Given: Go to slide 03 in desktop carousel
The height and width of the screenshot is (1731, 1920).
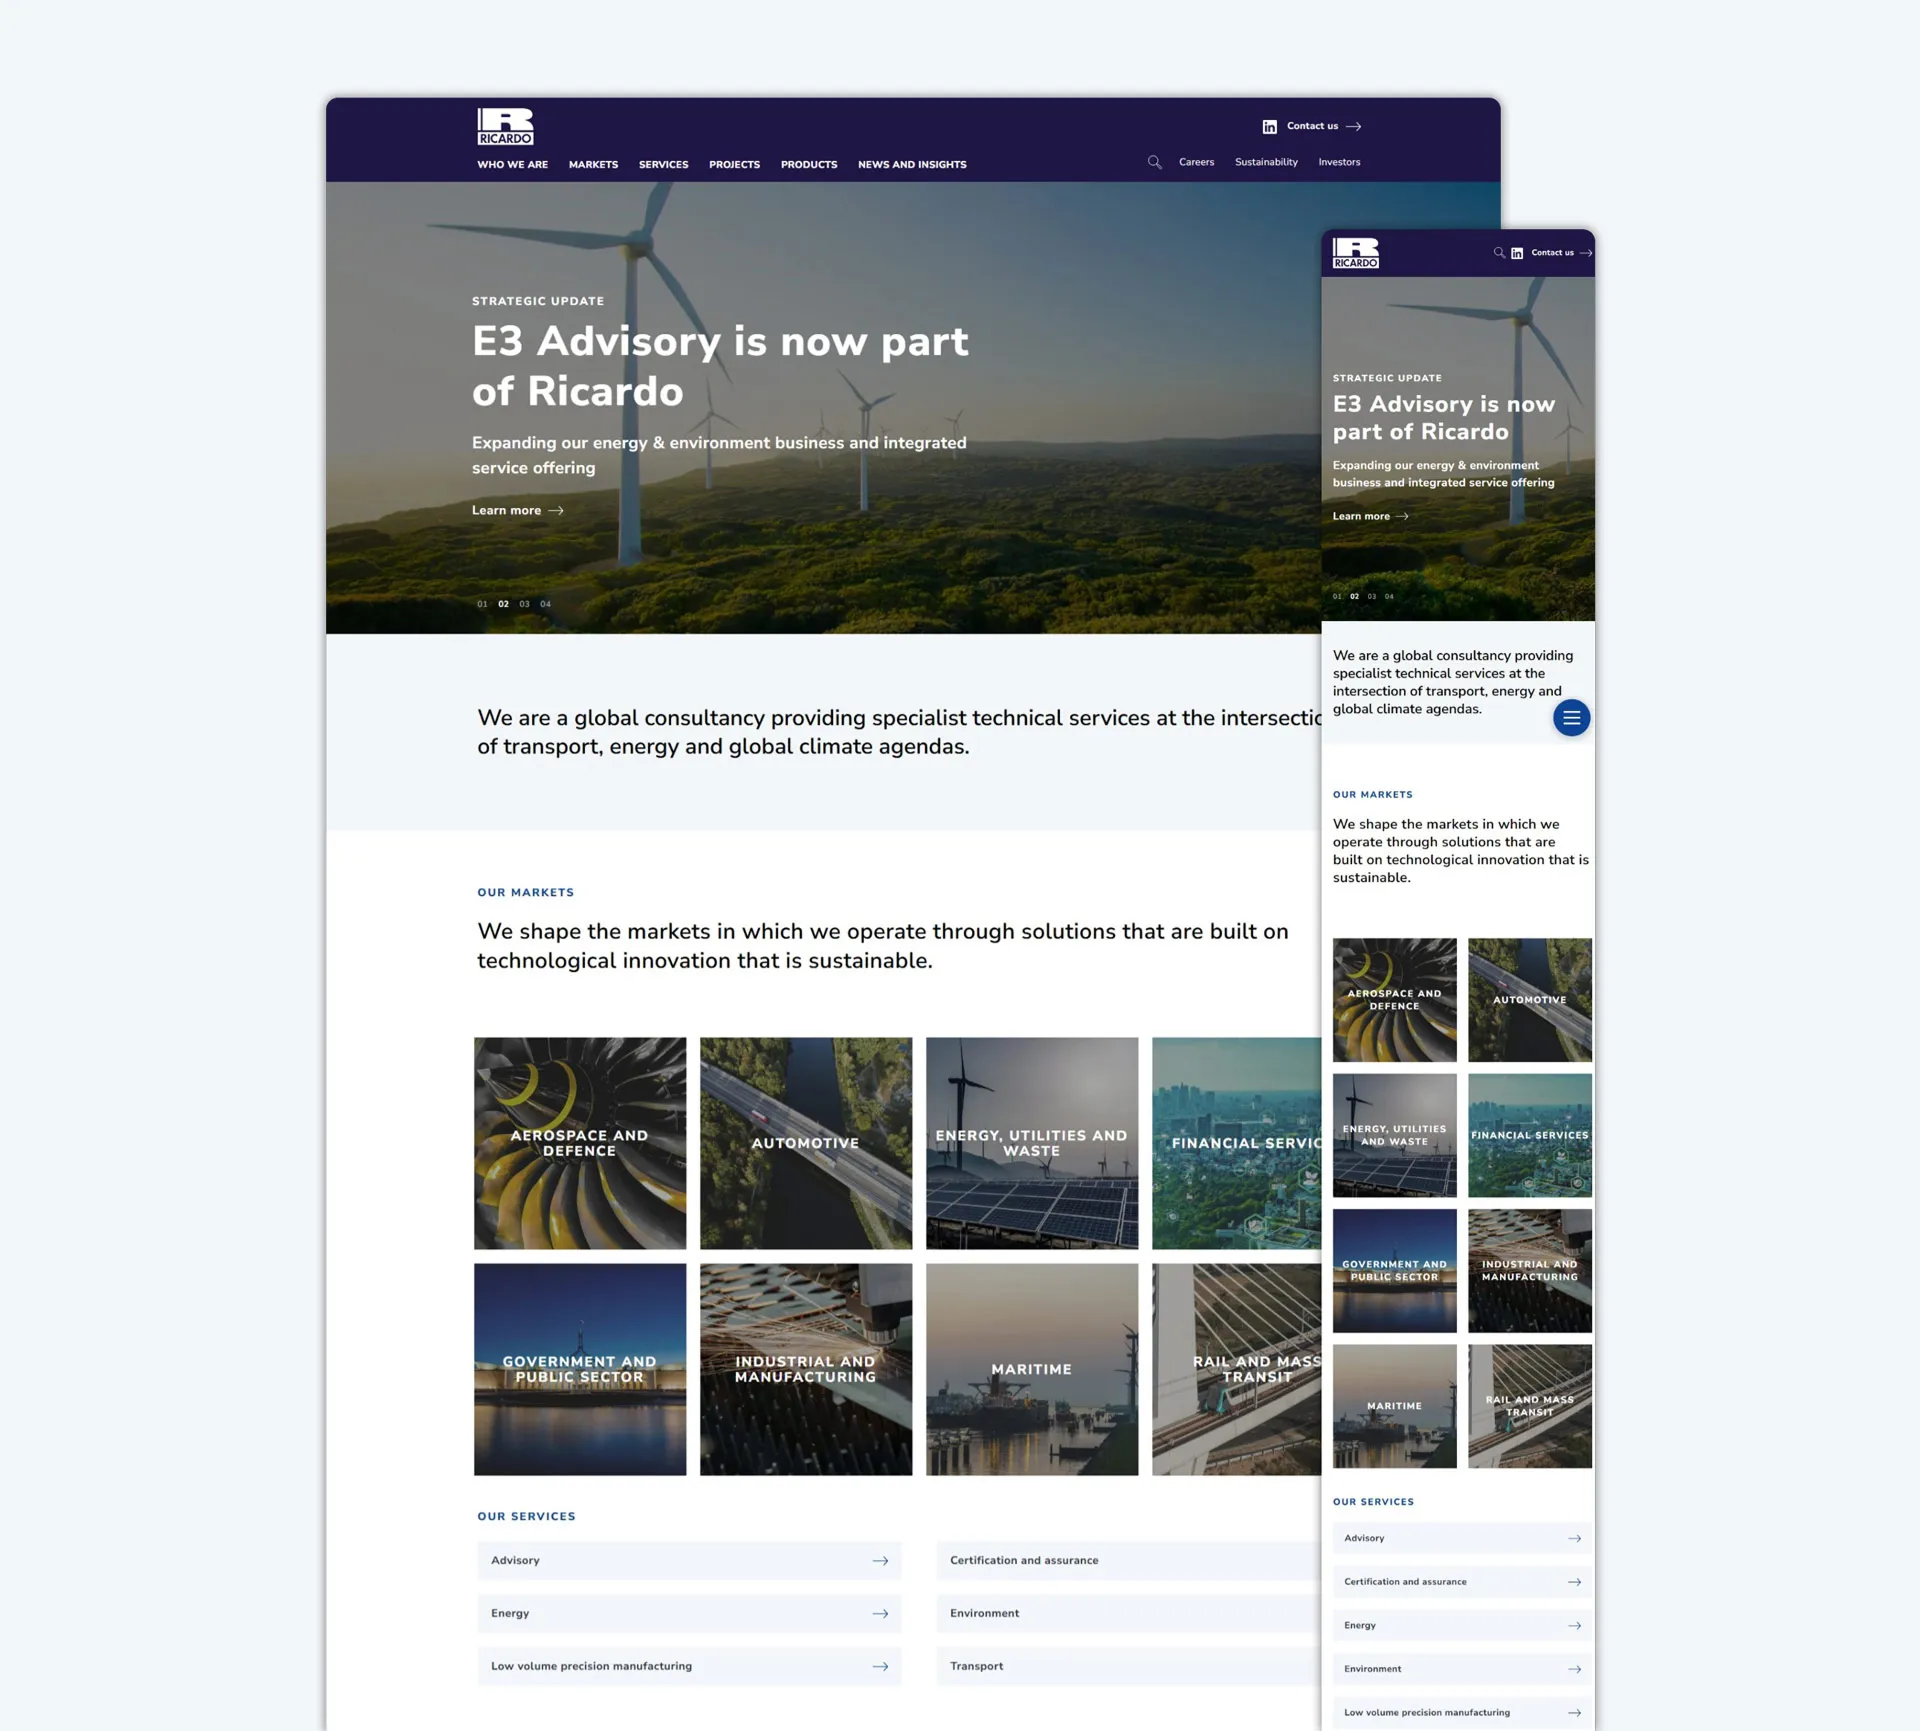Looking at the screenshot, I should [524, 604].
